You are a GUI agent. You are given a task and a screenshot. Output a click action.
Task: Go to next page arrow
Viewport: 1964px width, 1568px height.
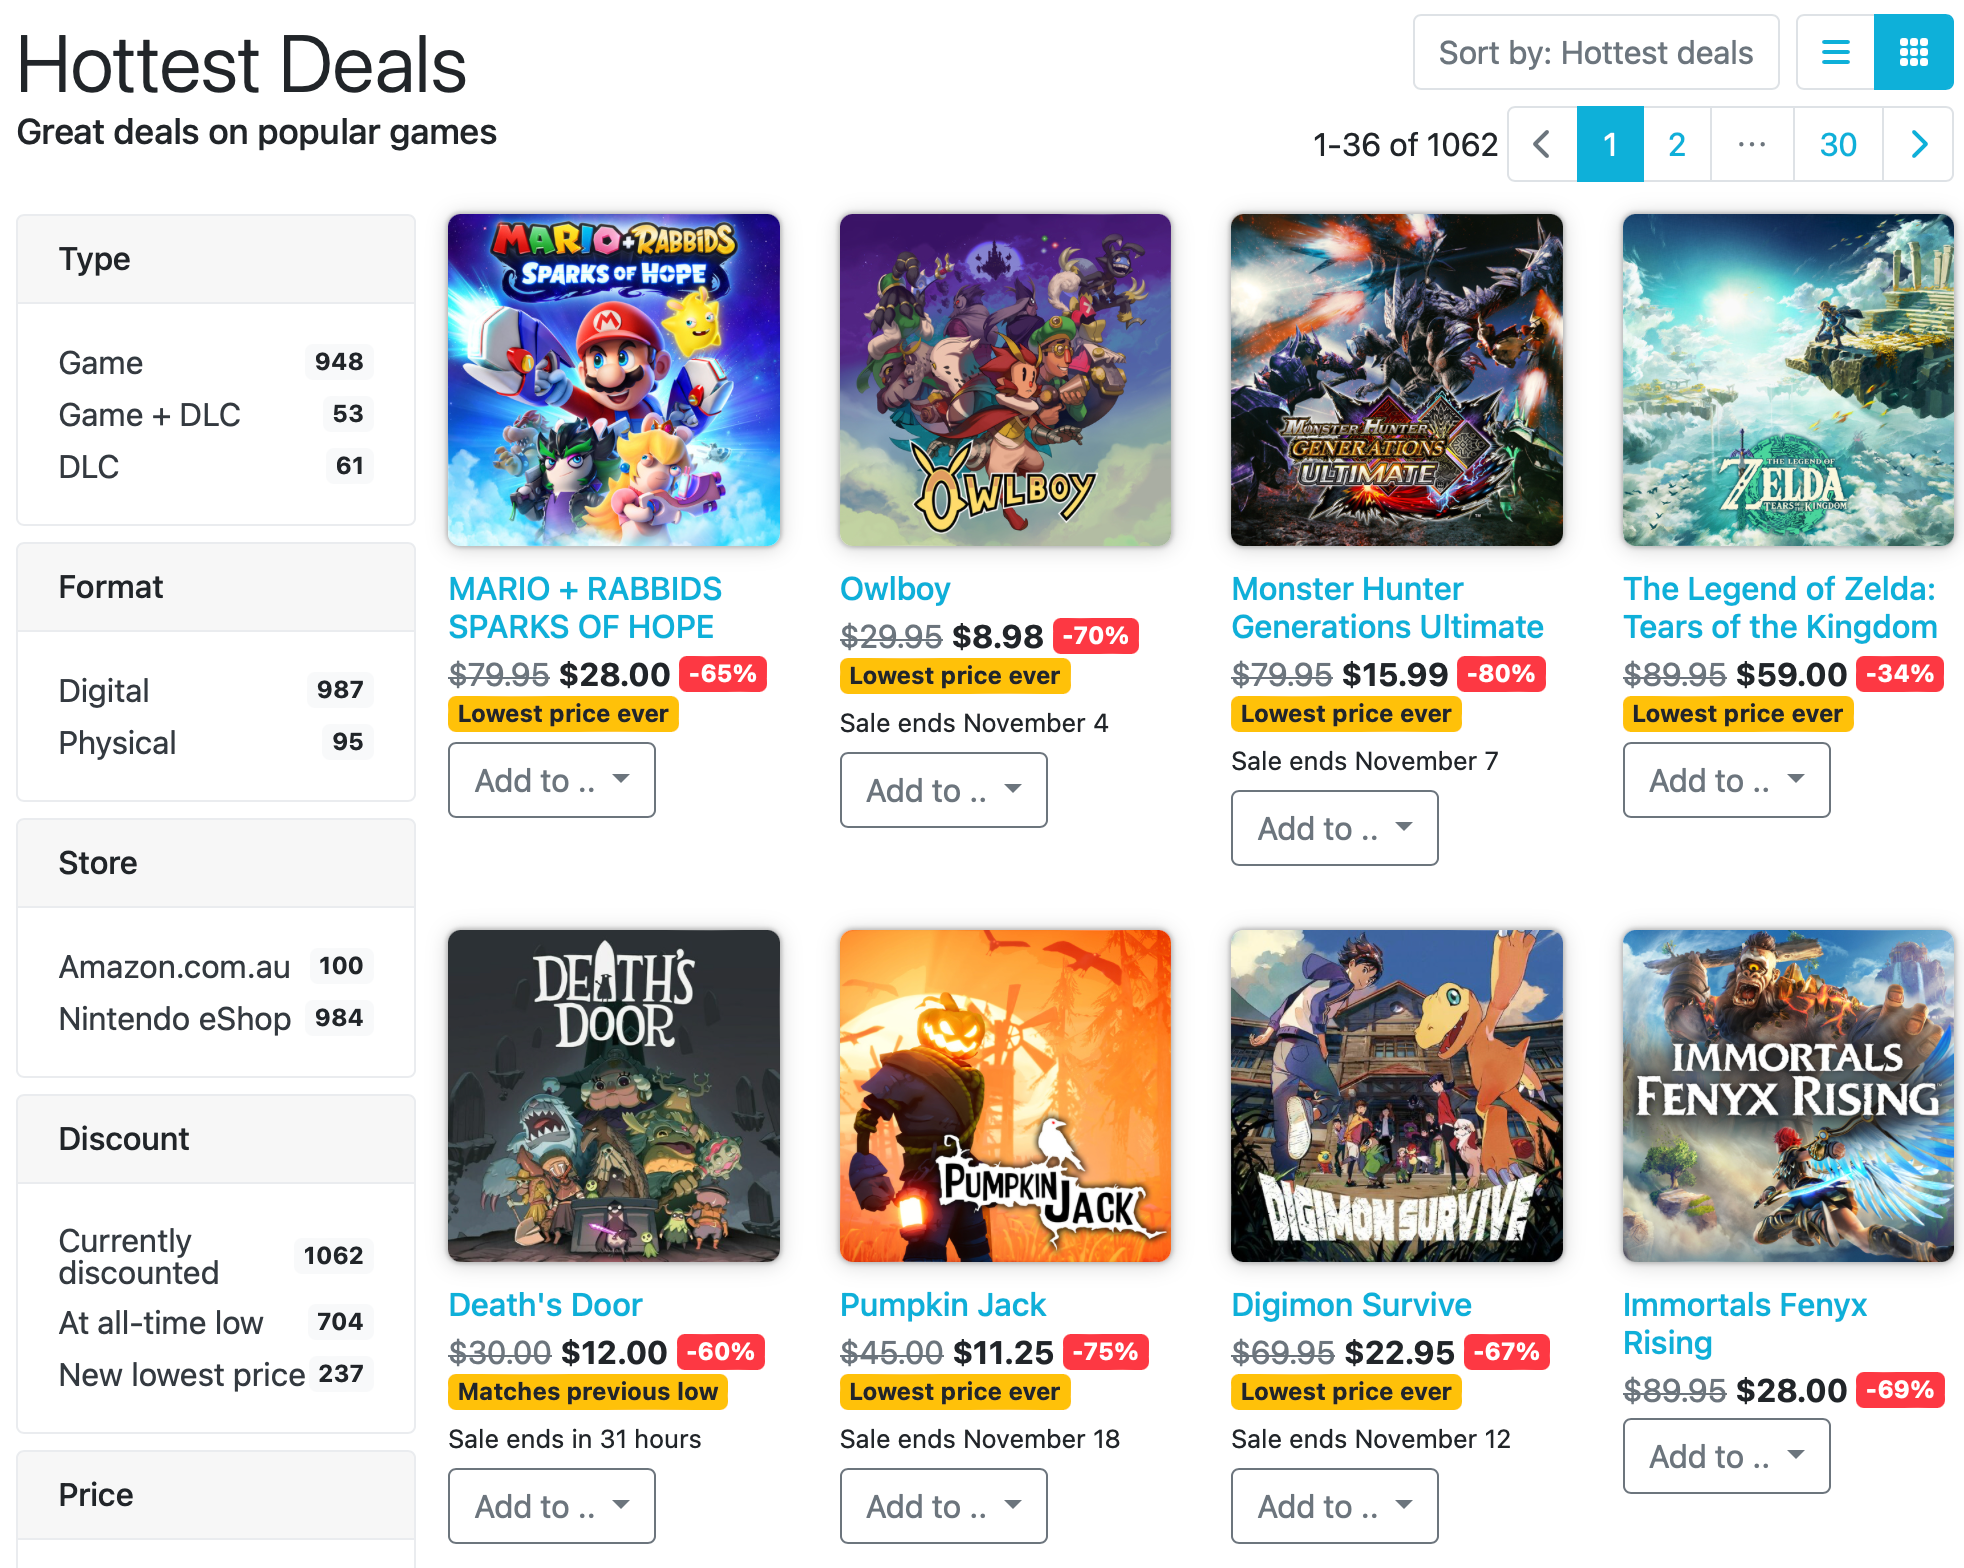click(1918, 144)
